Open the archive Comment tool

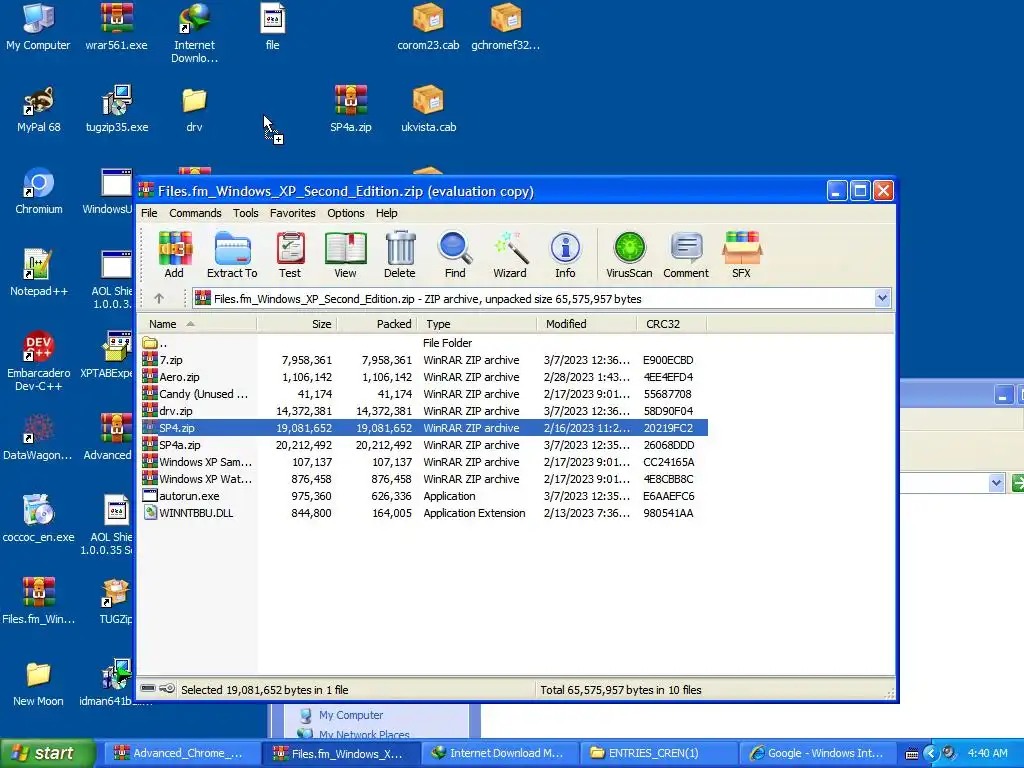tap(686, 255)
